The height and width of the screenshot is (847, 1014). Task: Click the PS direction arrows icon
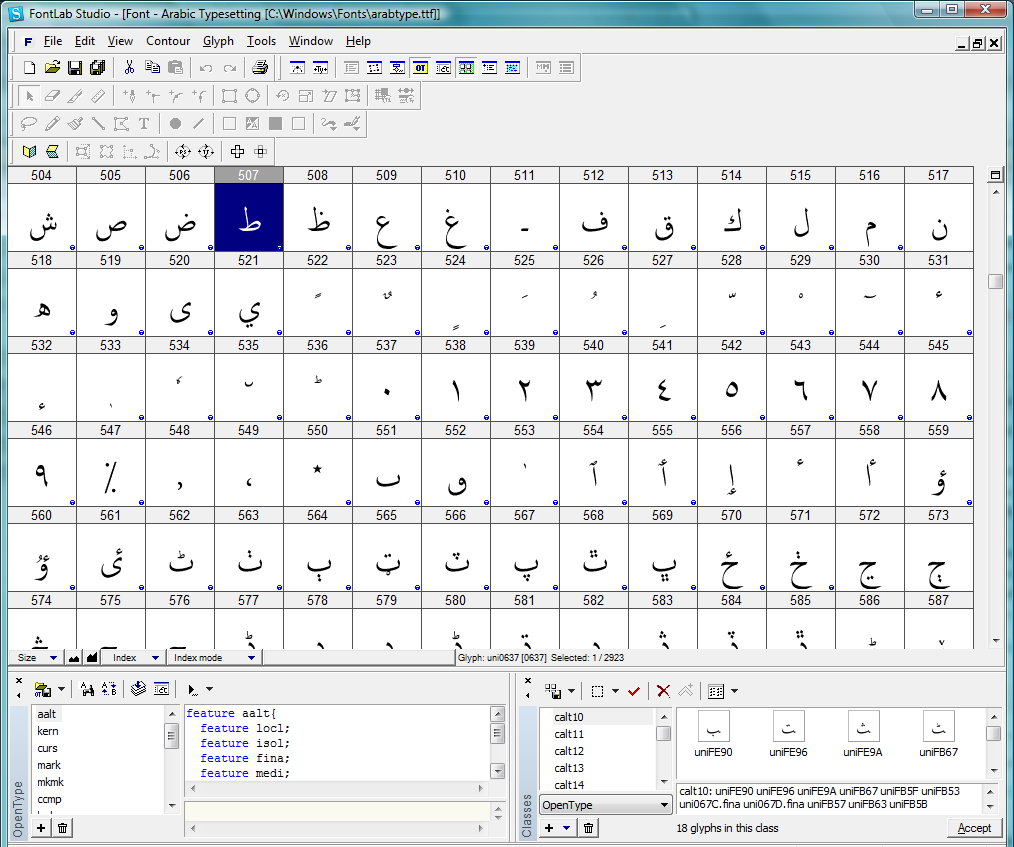click(182, 151)
